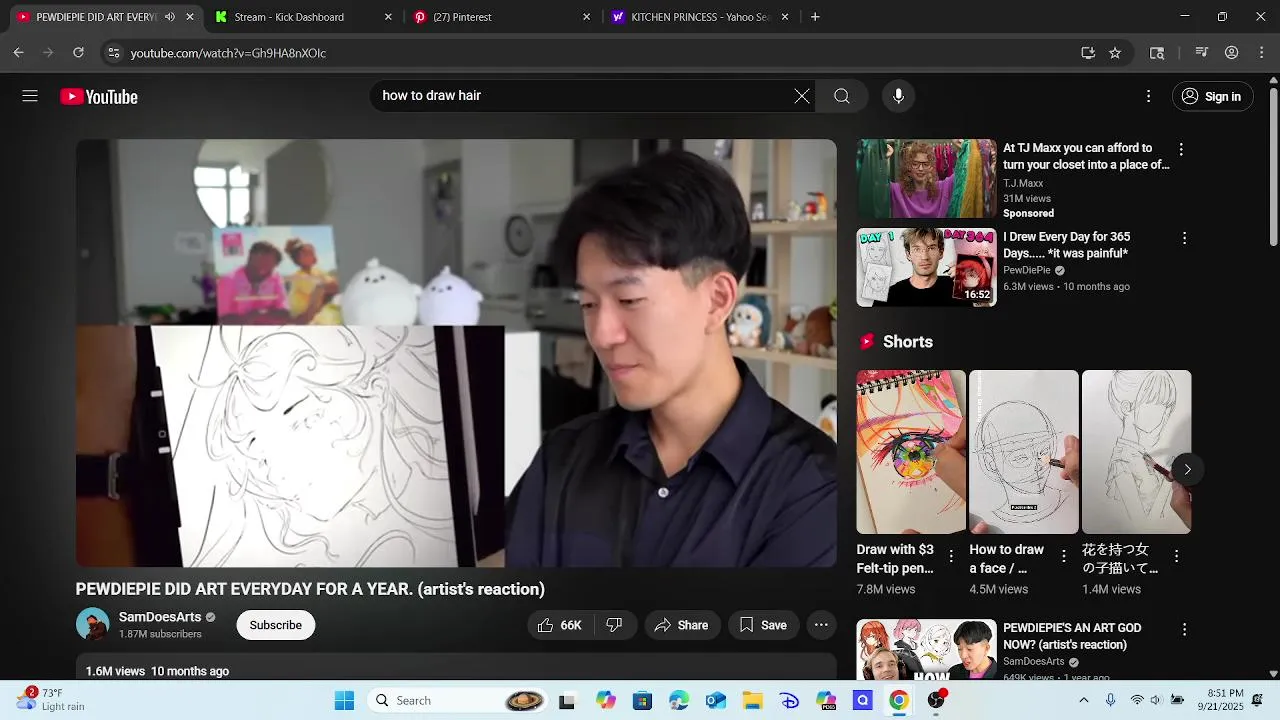
Task: Open more actions under the video
Action: pos(821,625)
